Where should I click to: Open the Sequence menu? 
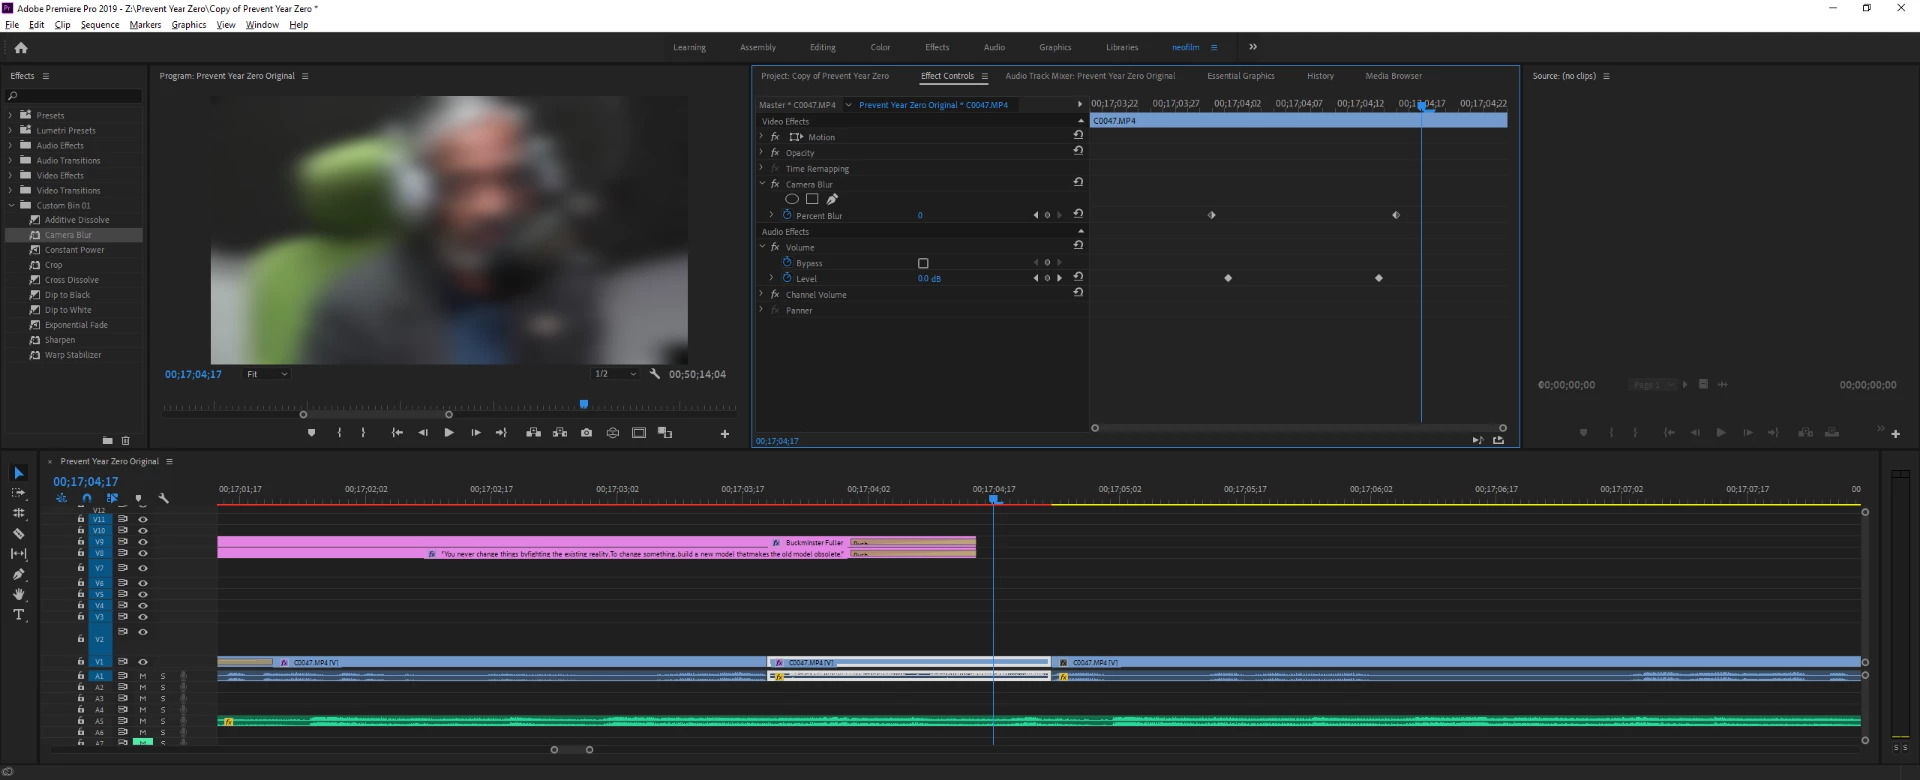coord(100,25)
